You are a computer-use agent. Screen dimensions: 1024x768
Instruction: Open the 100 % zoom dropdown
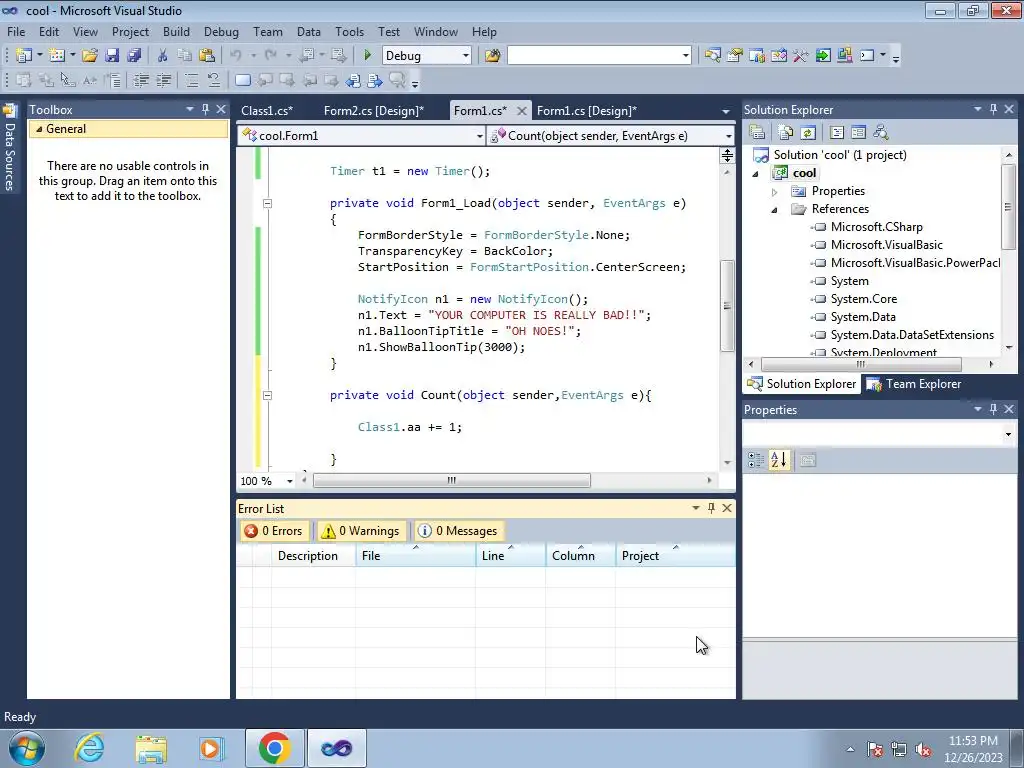tap(289, 481)
